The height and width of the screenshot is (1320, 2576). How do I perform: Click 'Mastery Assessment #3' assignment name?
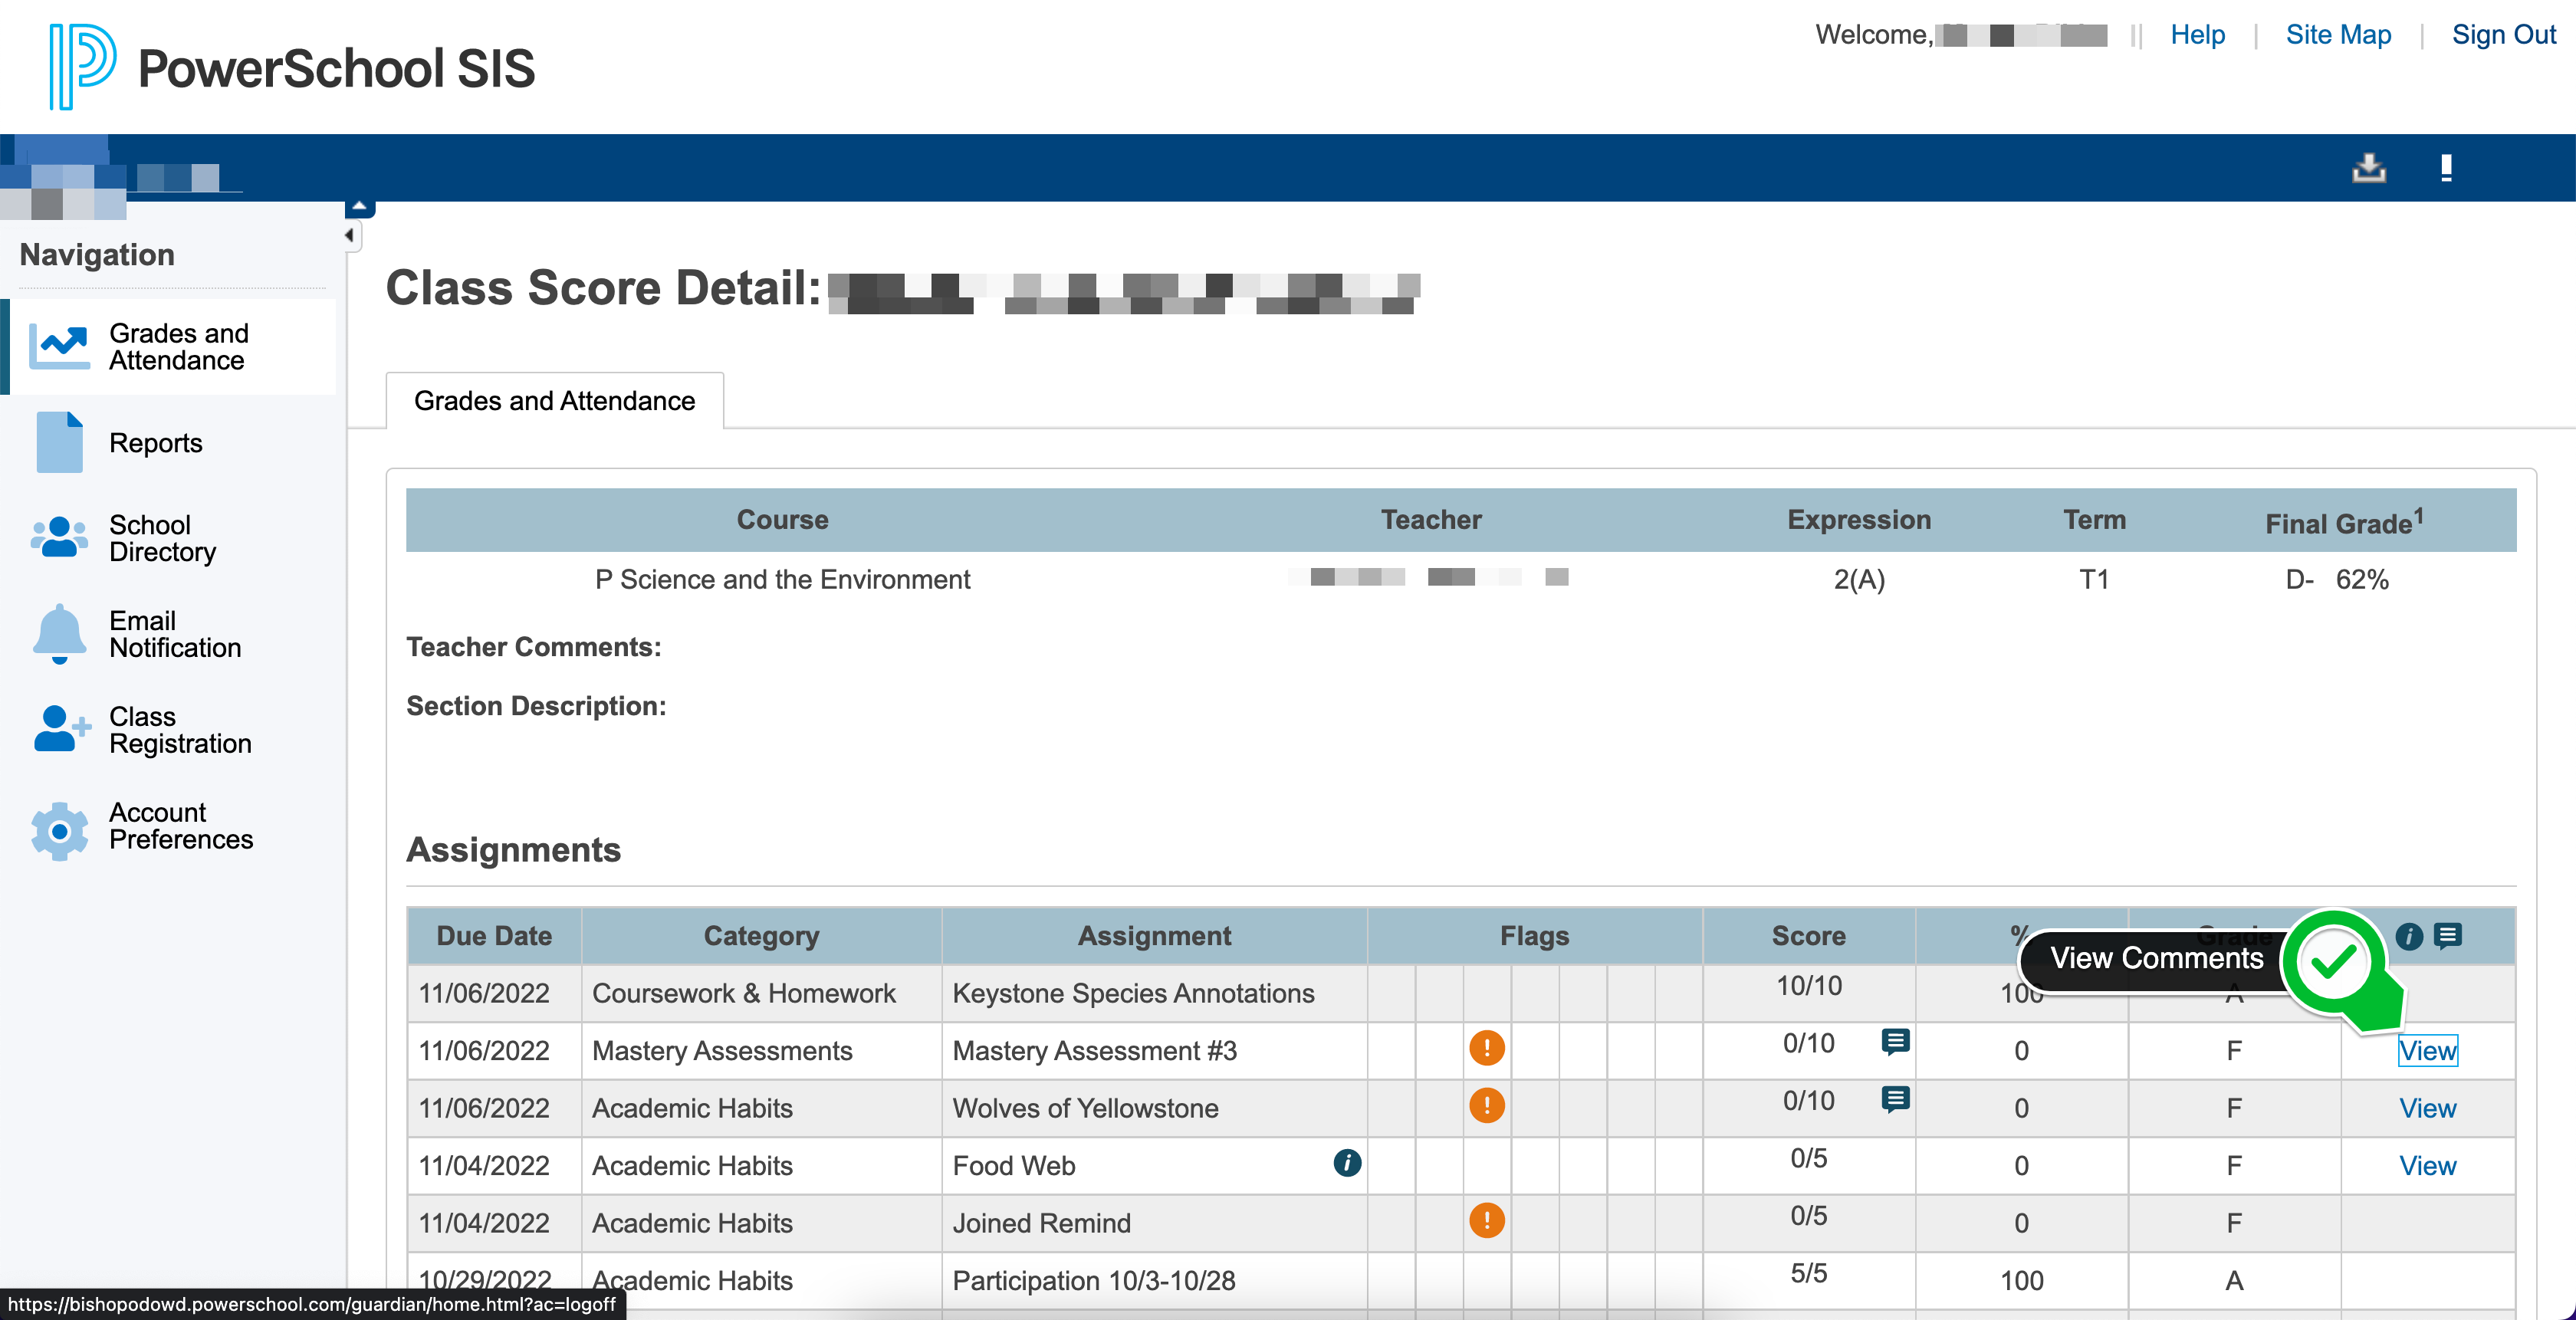point(1094,1051)
